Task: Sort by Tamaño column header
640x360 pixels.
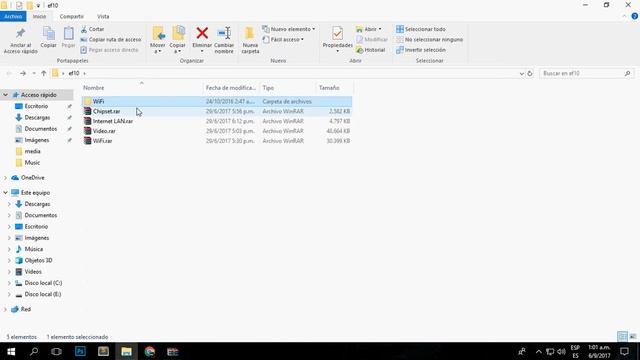Action: [x=334, y=88]
